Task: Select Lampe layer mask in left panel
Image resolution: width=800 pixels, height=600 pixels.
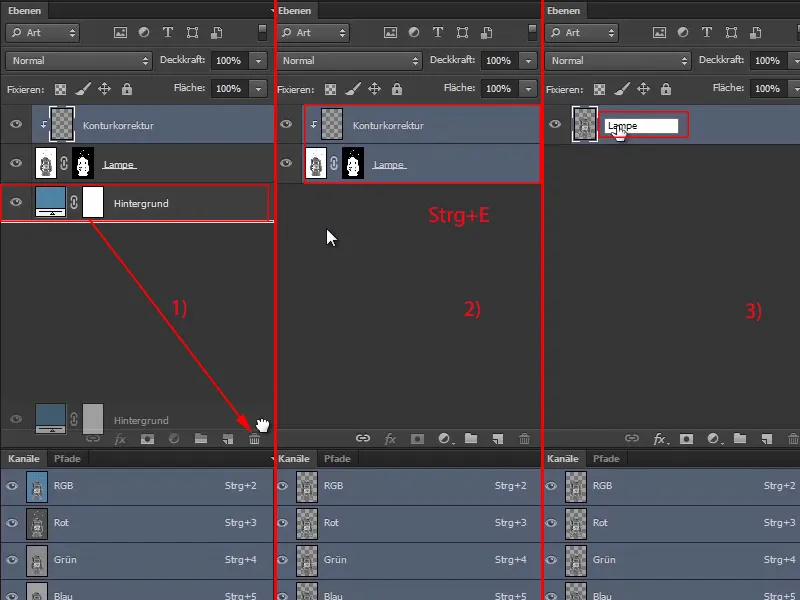Action: click(83, 163)
